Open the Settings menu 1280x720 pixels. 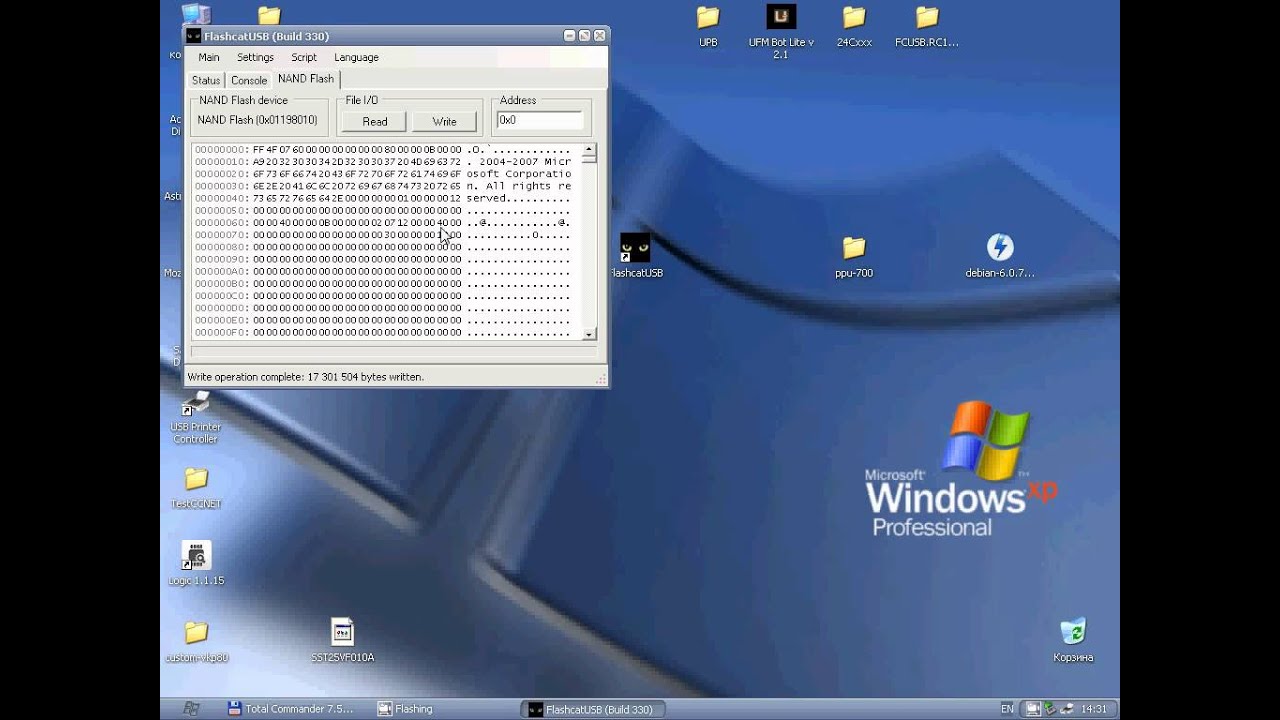click(255, 57)
